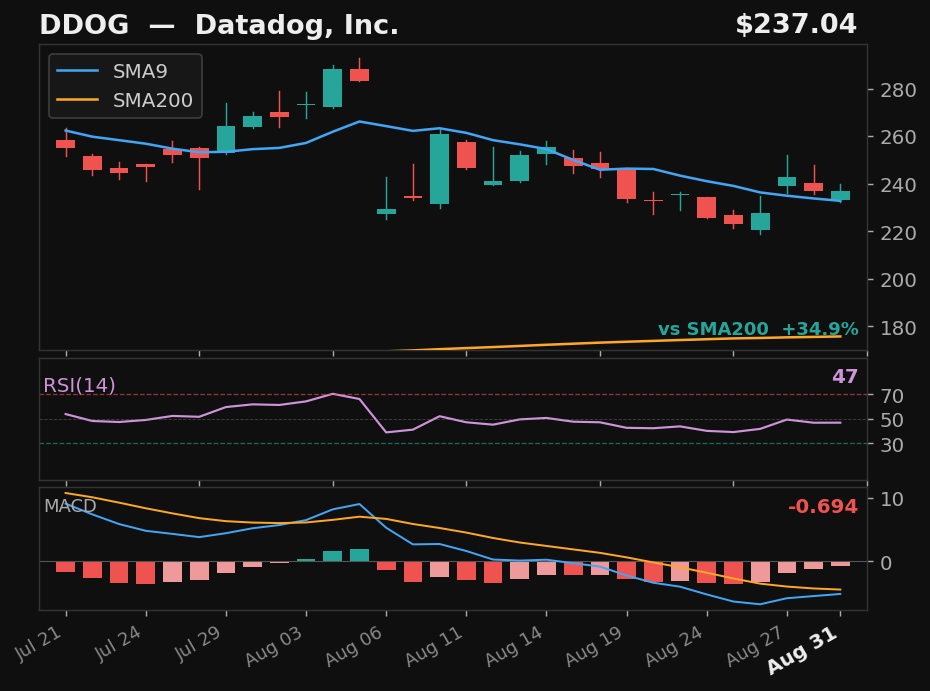
Task: Click the 220 price axis label
Action: coord(898,233)
